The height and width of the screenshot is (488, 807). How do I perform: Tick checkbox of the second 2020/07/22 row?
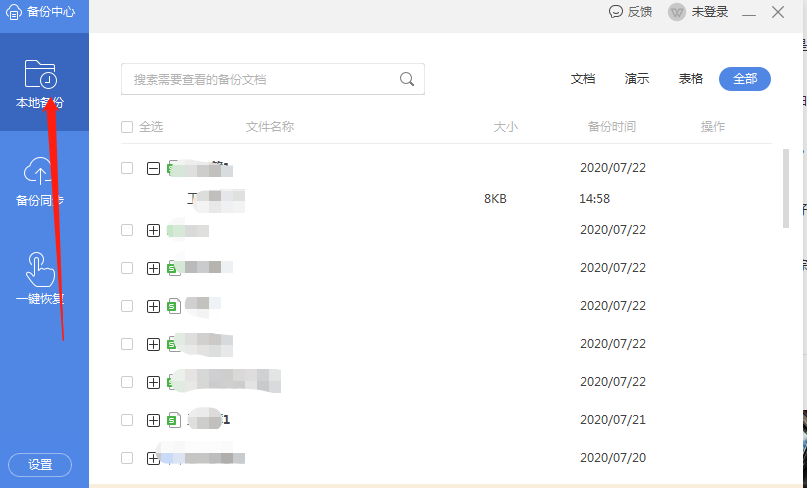(127, 230)
